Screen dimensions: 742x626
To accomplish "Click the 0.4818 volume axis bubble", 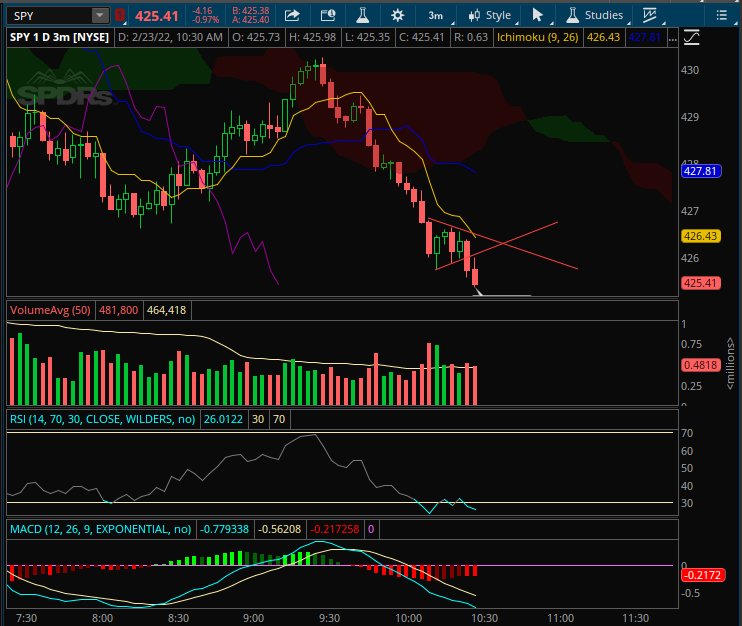I will point(701,365).
